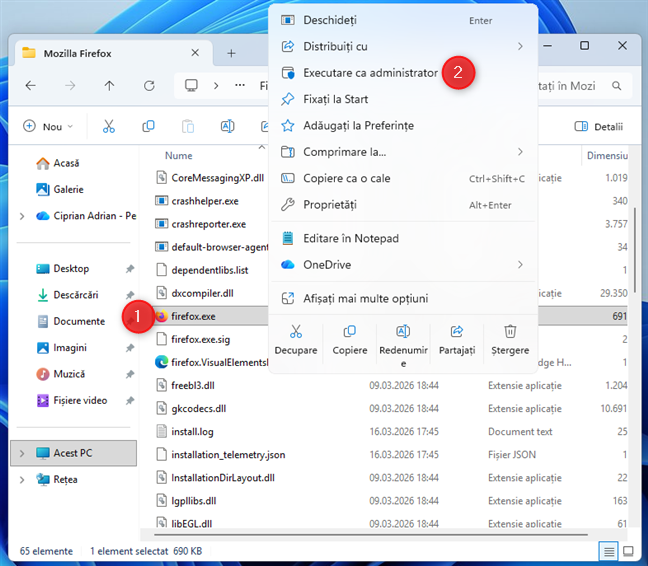Screen dimensions: 648x566
Task: Click Redenumire in context menu bottom bar
Action: 403,346
